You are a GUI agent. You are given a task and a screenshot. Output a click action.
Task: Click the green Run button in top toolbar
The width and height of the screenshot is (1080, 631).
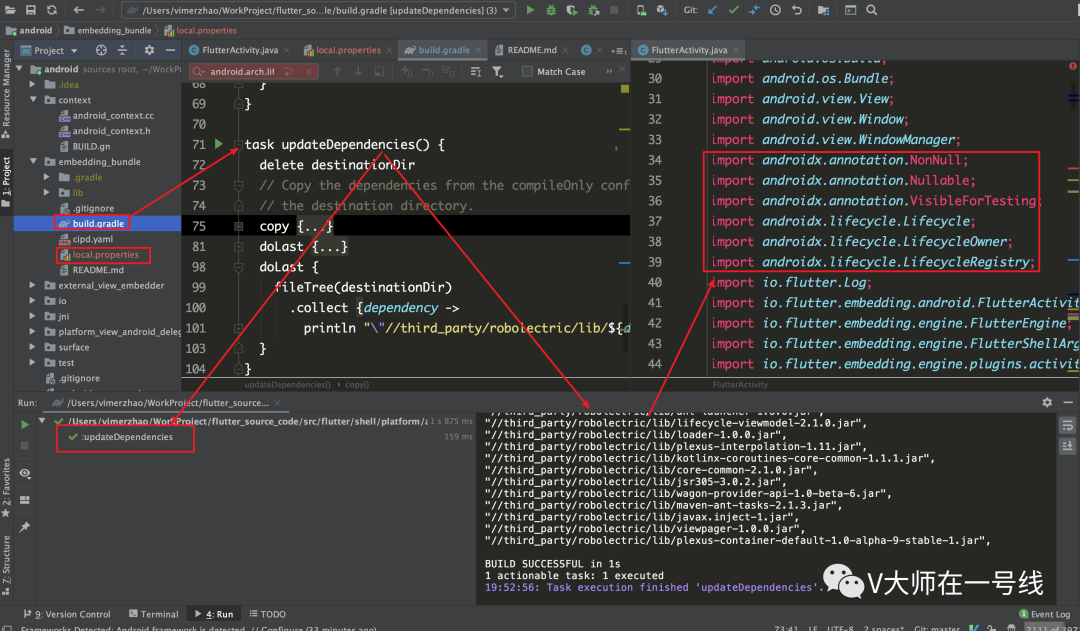click(x=530, y=10)
